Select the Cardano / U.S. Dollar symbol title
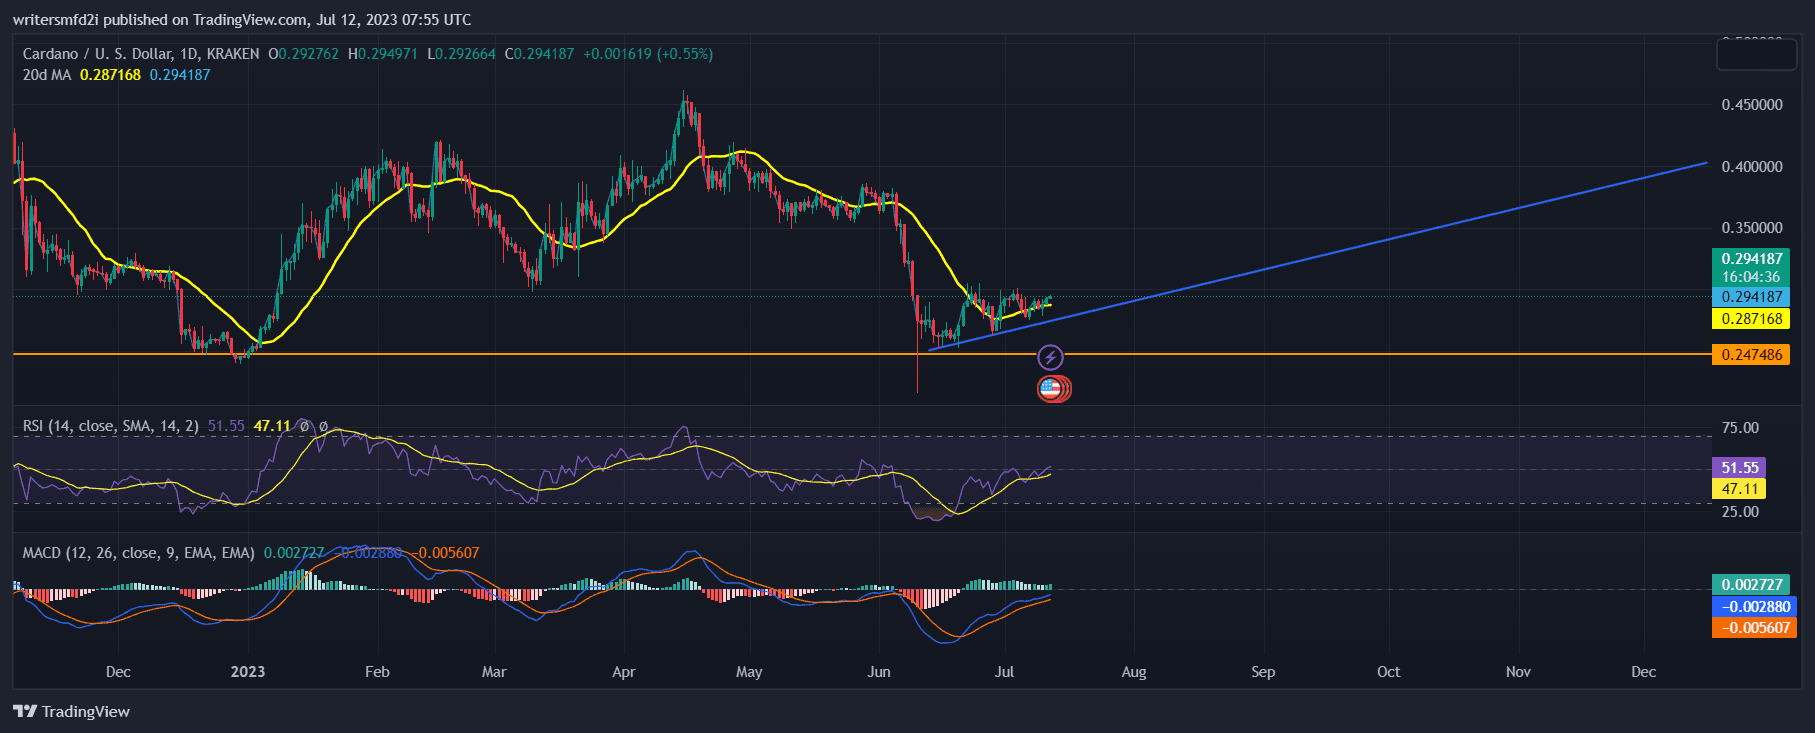 click(140, 54)
